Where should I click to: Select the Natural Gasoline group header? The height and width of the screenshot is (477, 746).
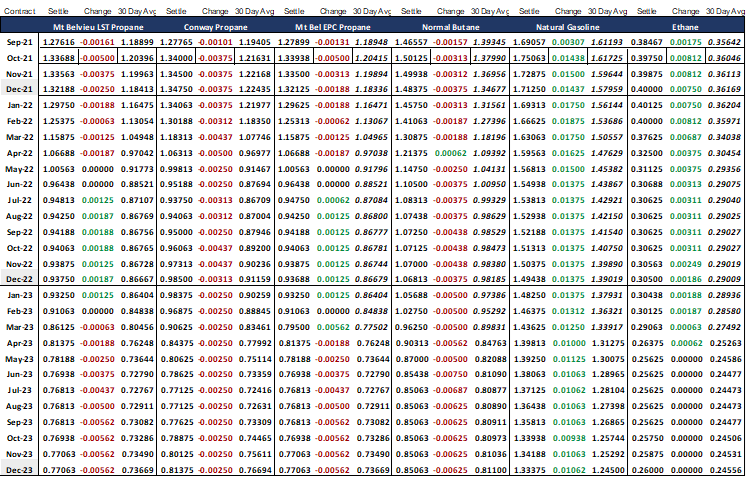(x=568, y=27)
